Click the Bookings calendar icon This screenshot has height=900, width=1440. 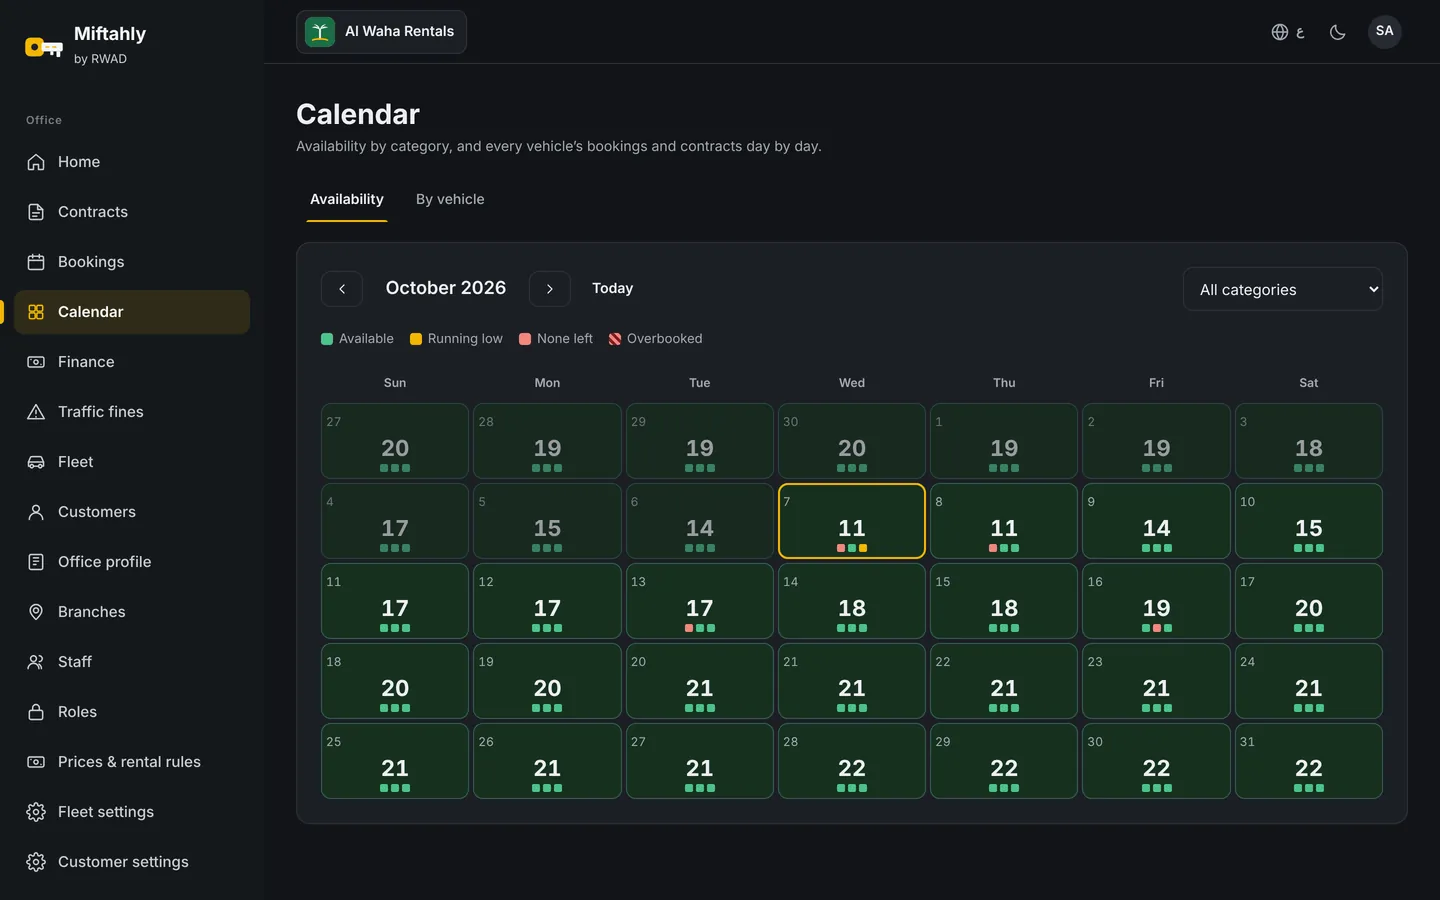pyautogui.click(x=36, y=262)
